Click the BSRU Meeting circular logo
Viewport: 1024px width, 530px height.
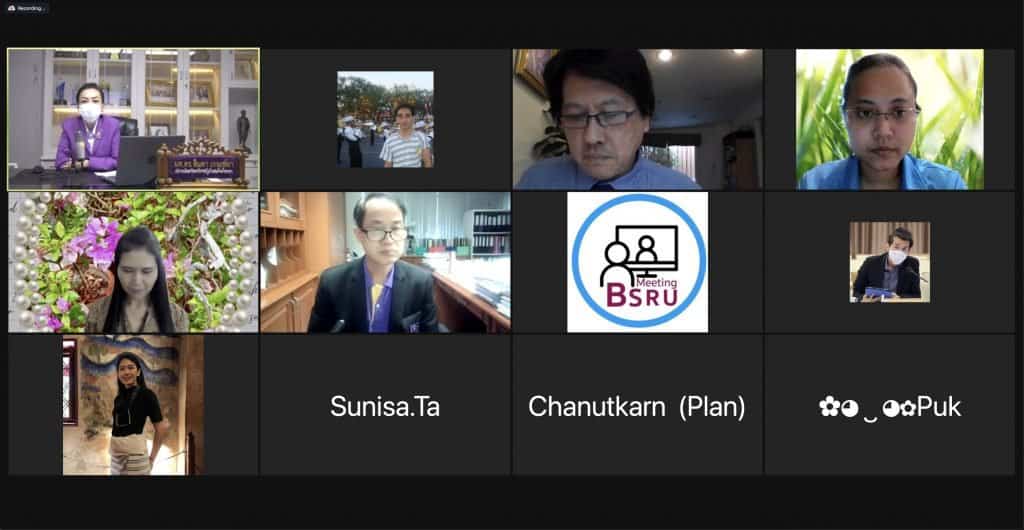click(637, 262)
